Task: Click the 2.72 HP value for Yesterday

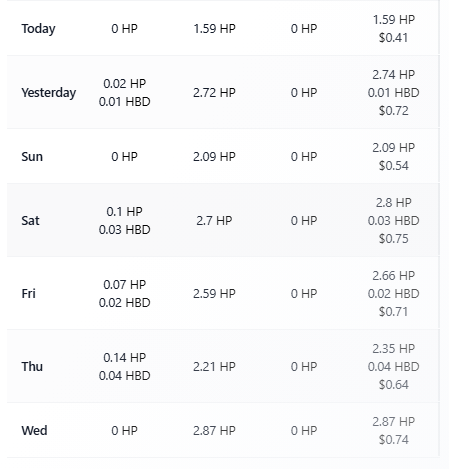Action: pyautogui.click(x=214, y=93)
